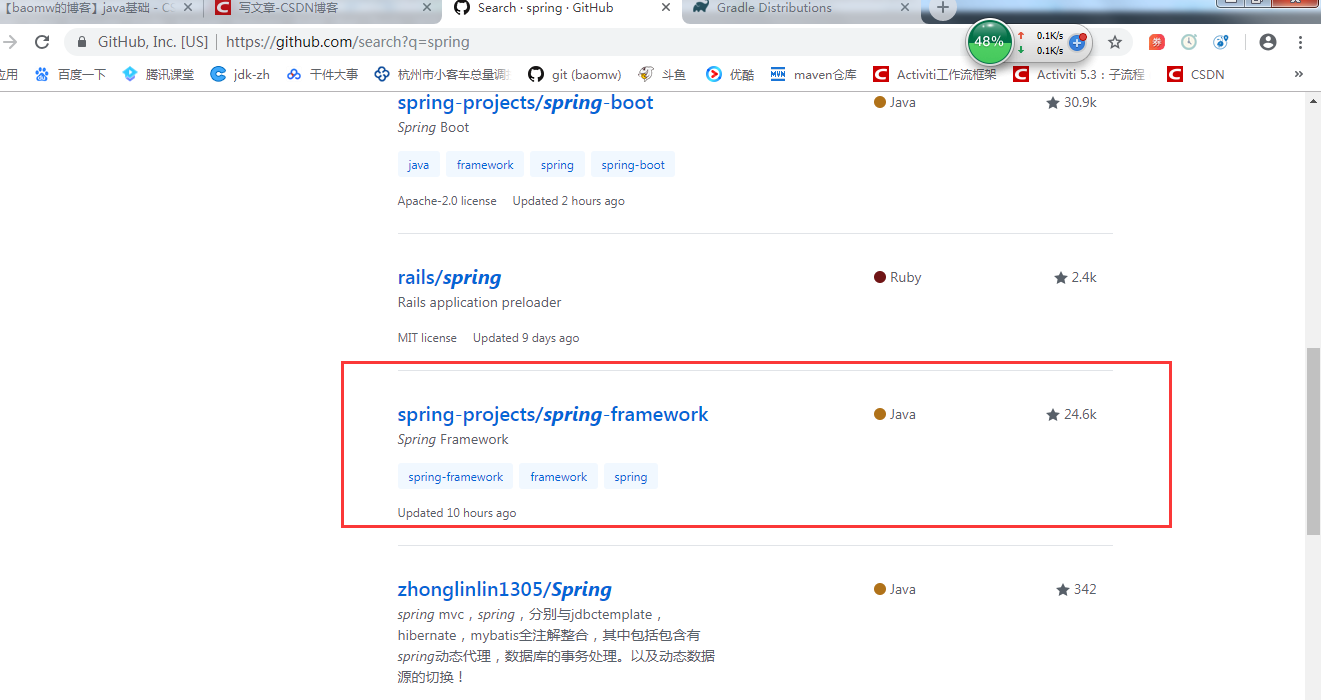
Task: Switch to the Gradle Distributions tab
Action: pyautogui.click(x=800, y=8)
